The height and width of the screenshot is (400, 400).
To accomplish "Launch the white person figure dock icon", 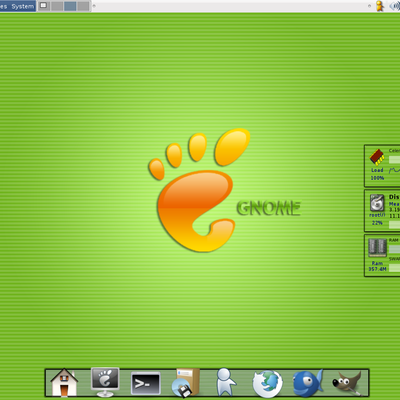I will point(226,382).
